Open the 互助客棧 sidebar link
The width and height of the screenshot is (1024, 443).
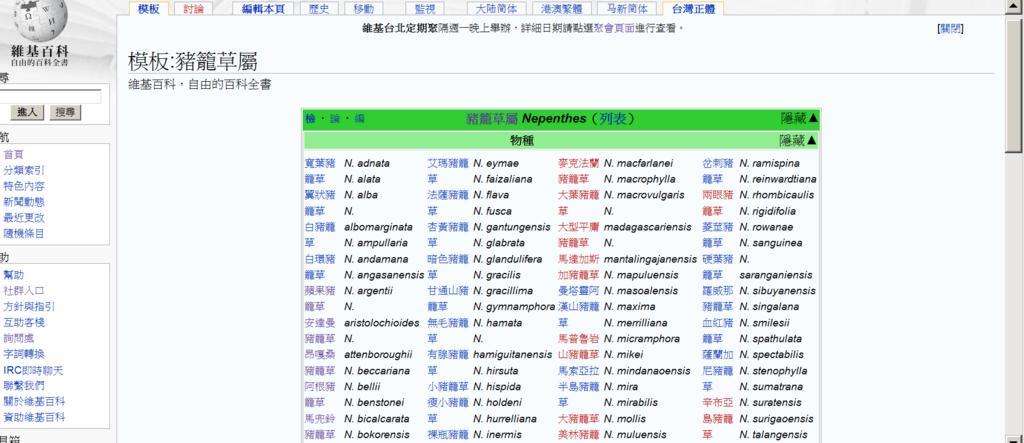[24, 323]
